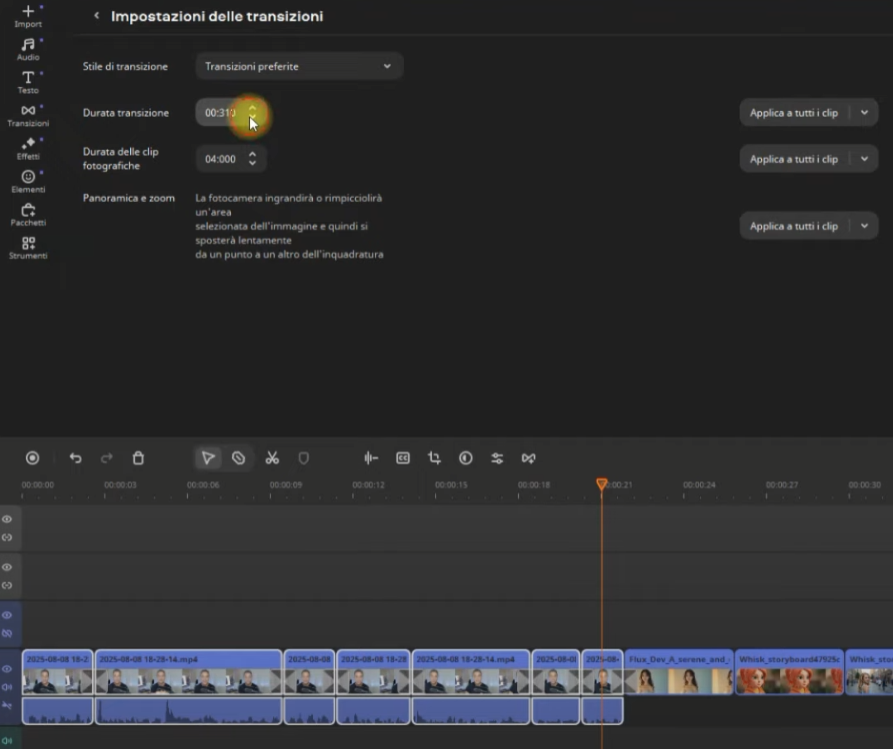Click the 04:000 photo clip duration field

tap(221, 159)
